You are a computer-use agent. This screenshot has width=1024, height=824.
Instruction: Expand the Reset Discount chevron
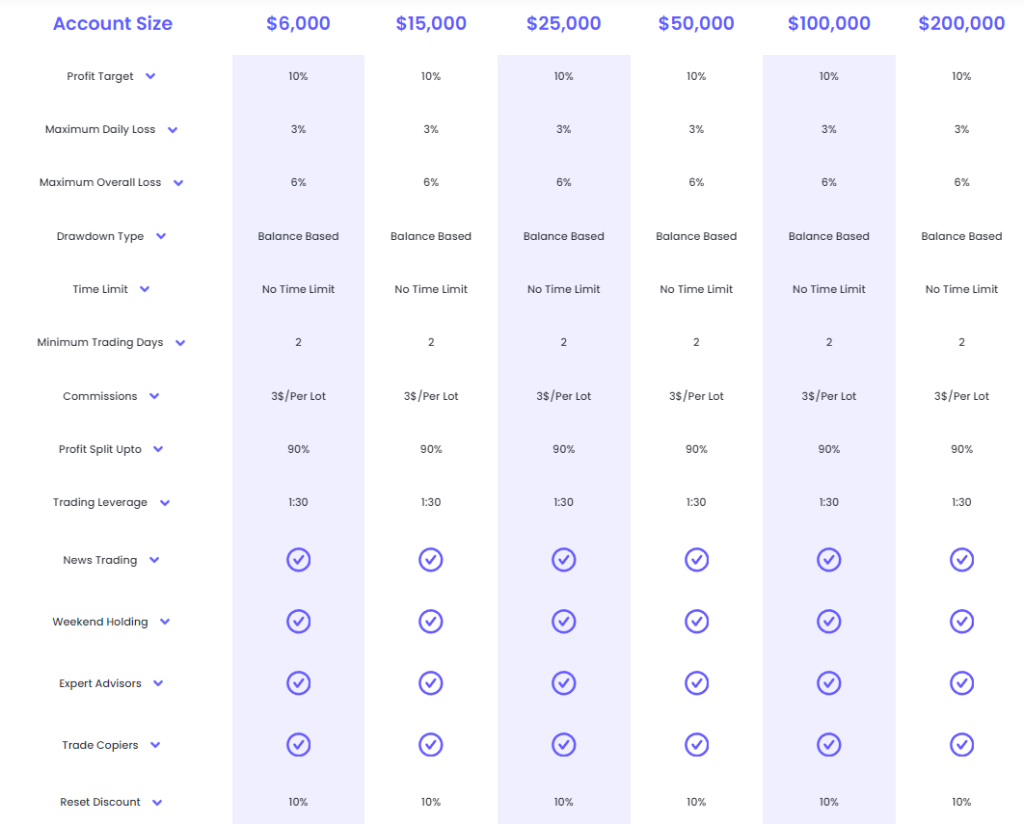(x=157, y=802)
